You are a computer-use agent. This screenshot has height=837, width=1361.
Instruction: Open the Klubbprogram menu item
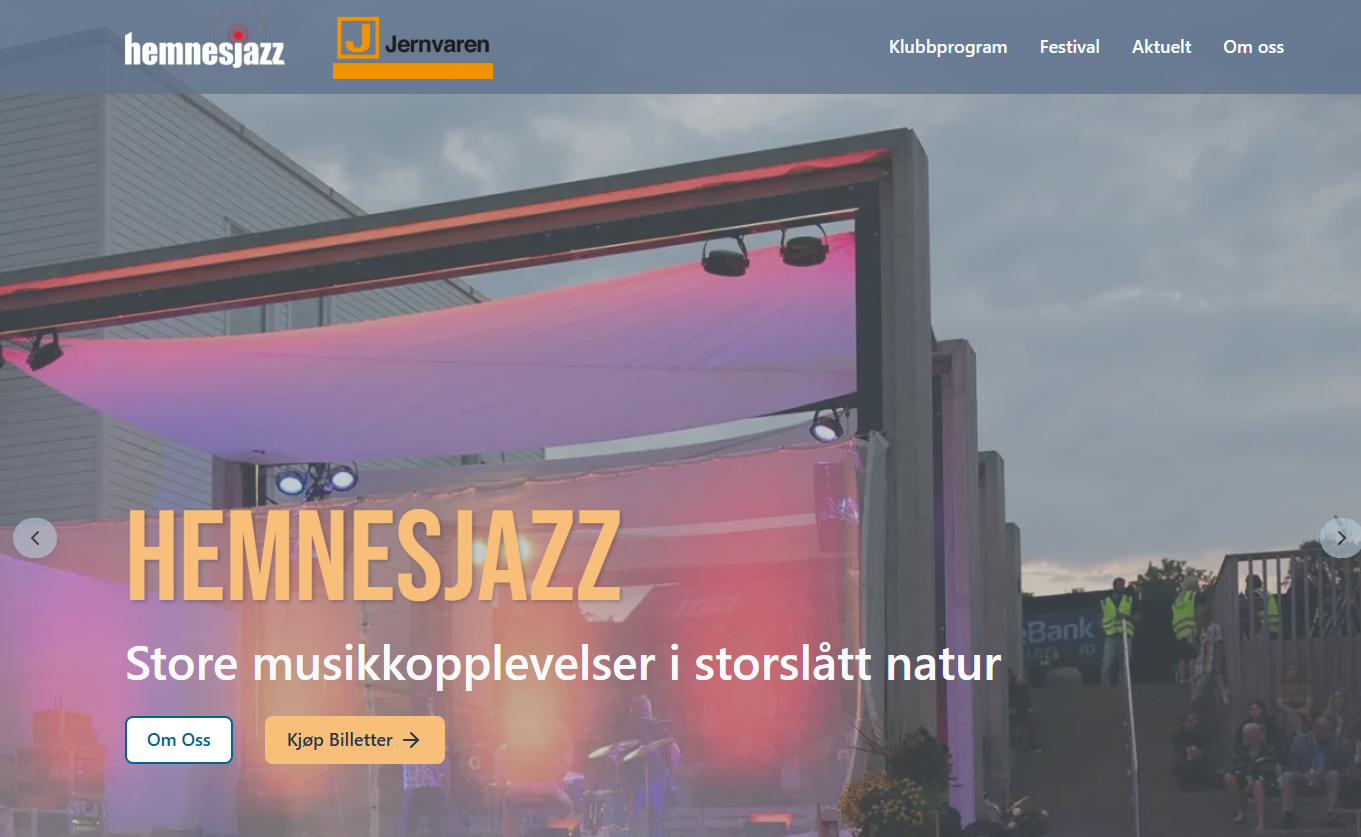coord(948,47)
